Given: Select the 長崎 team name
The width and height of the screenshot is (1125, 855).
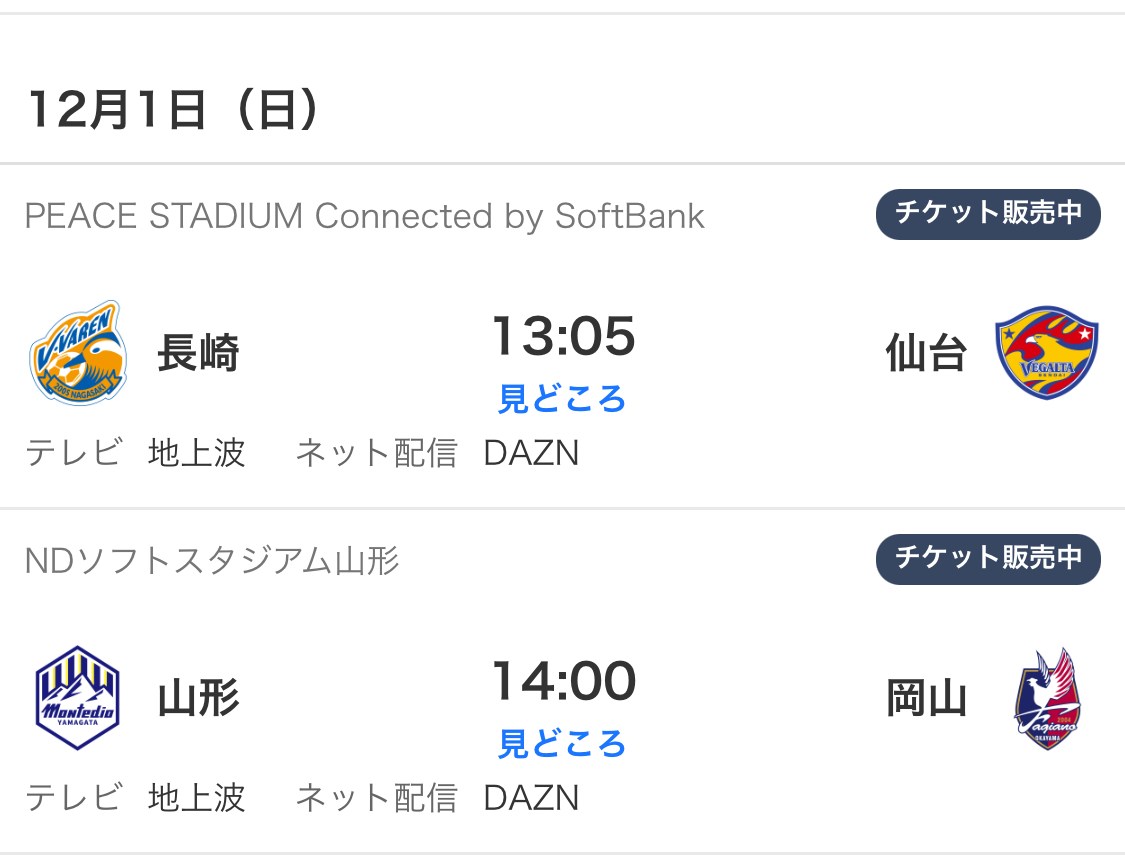Looking at the screenshot, I should (x=198, y=353).
